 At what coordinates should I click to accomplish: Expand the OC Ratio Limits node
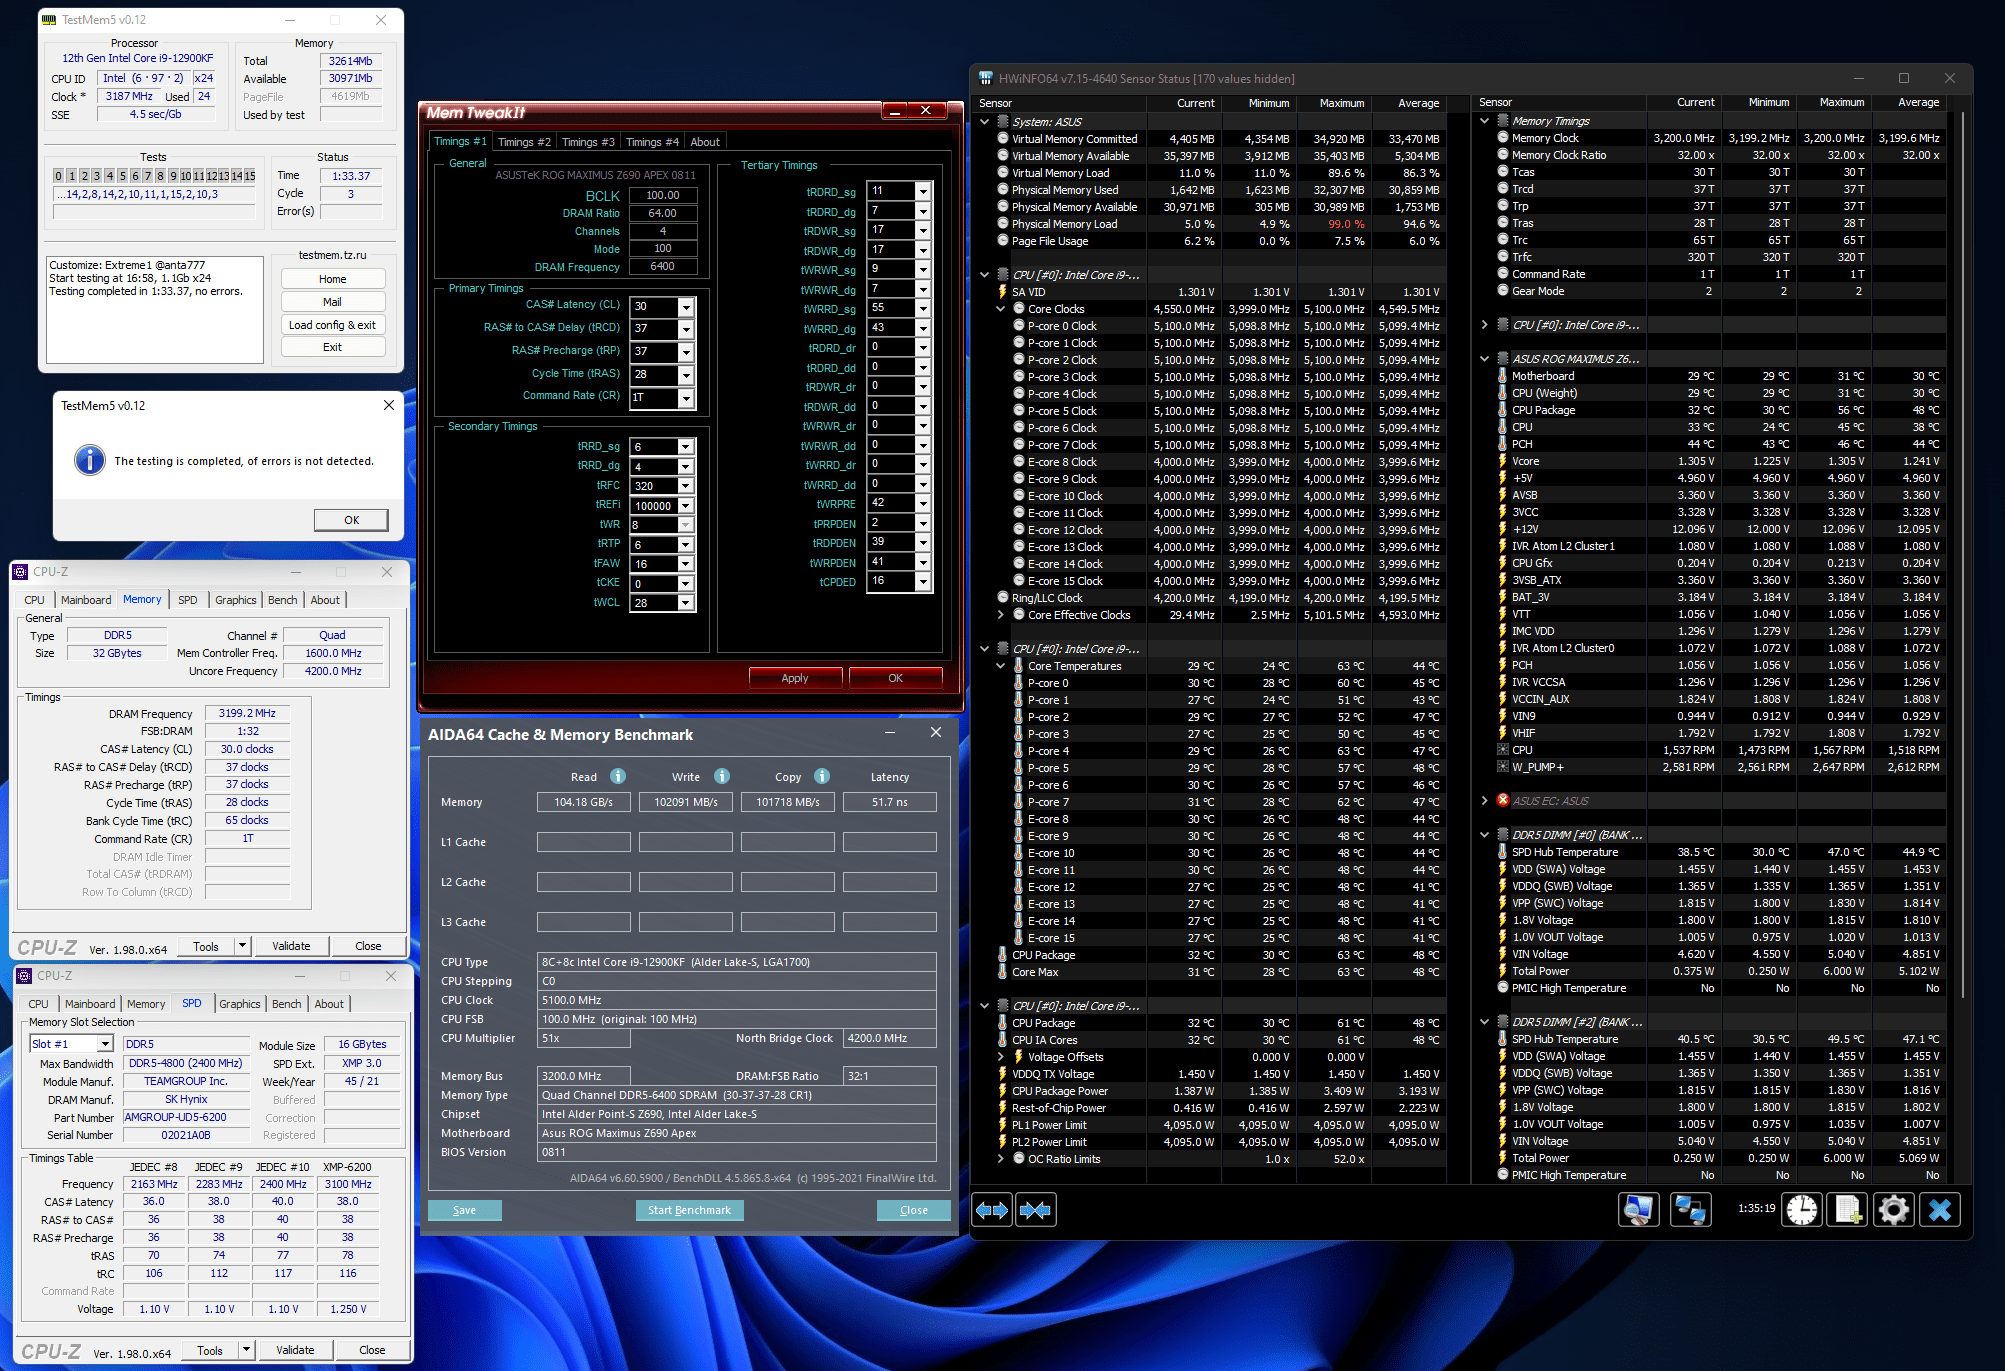[1001, 1159]
